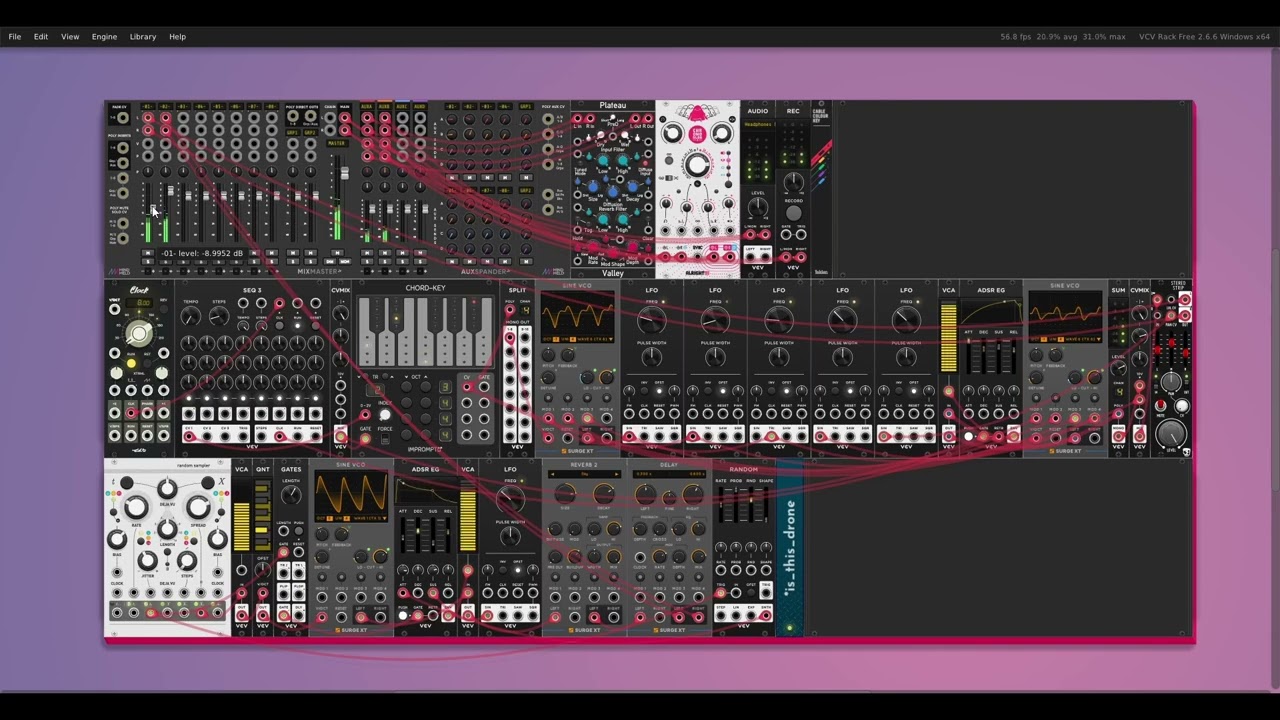Click the top knob of the CVMIX module
Screen dimensions: 1280x720
pos(340,313)
